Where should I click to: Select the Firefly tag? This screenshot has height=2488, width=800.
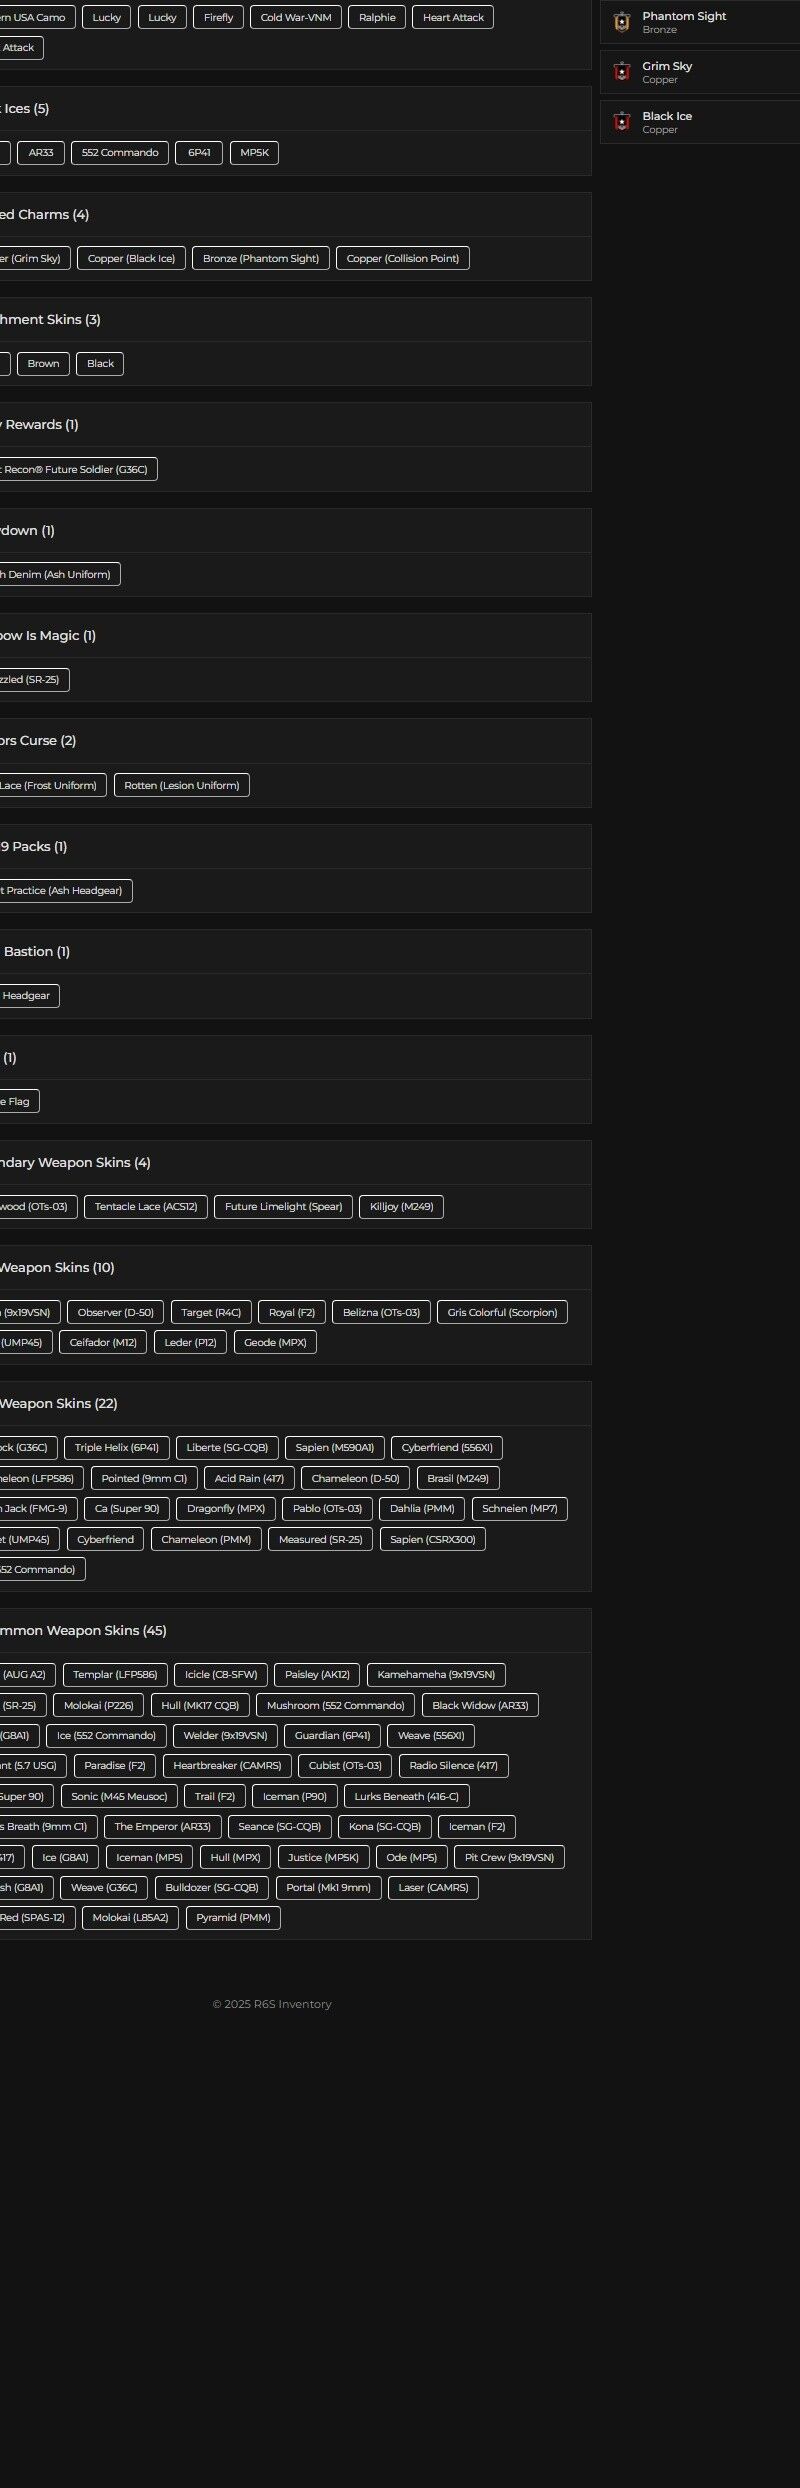click(218, 18)
